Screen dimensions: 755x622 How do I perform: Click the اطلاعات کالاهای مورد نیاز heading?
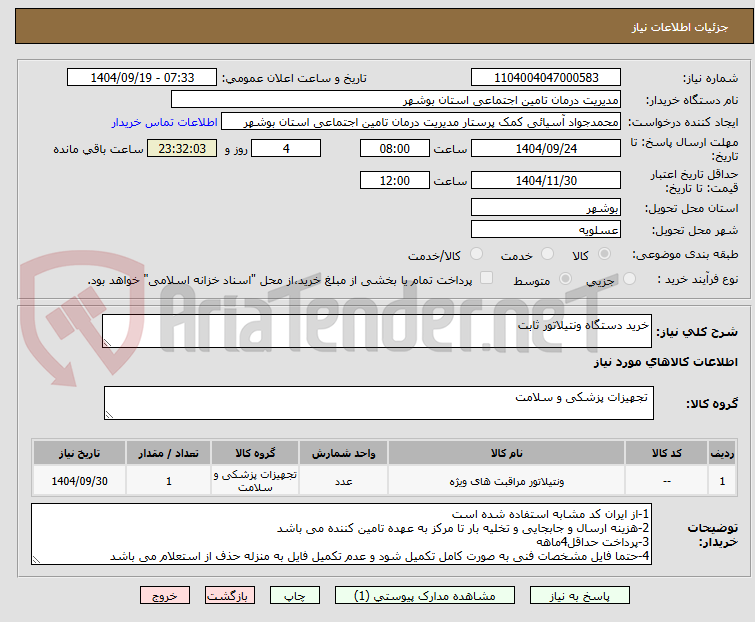coord(665,362)
